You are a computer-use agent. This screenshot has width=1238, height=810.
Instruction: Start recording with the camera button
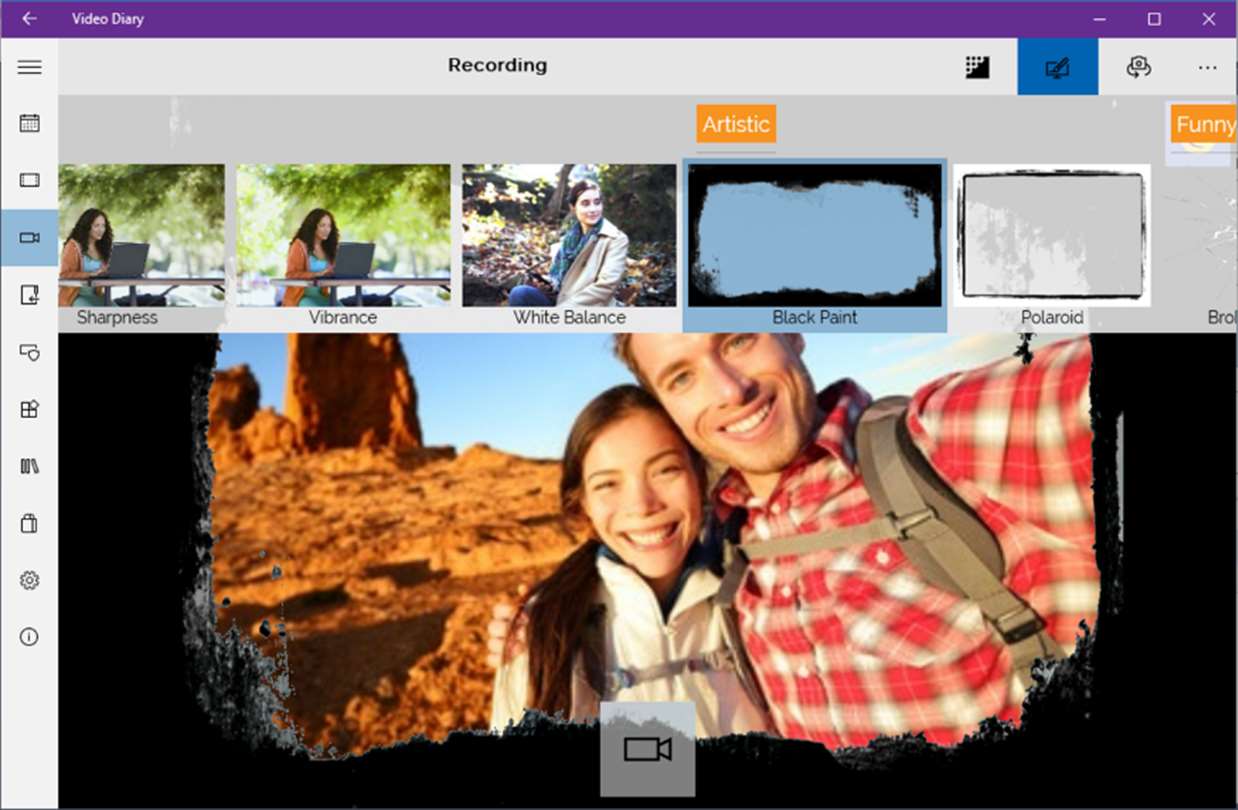[647, 749]
